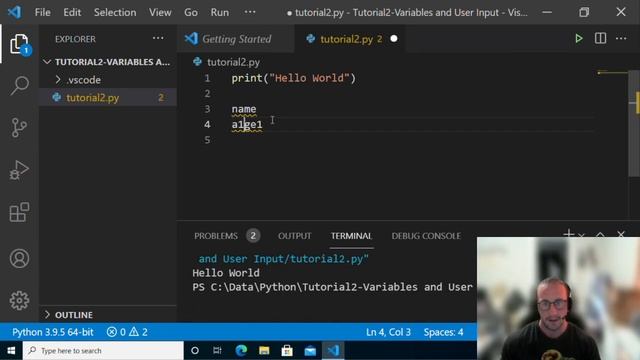Open Microsoft Store from taskbar
This screenshot has width=640, height=360.
coord(287,351)
